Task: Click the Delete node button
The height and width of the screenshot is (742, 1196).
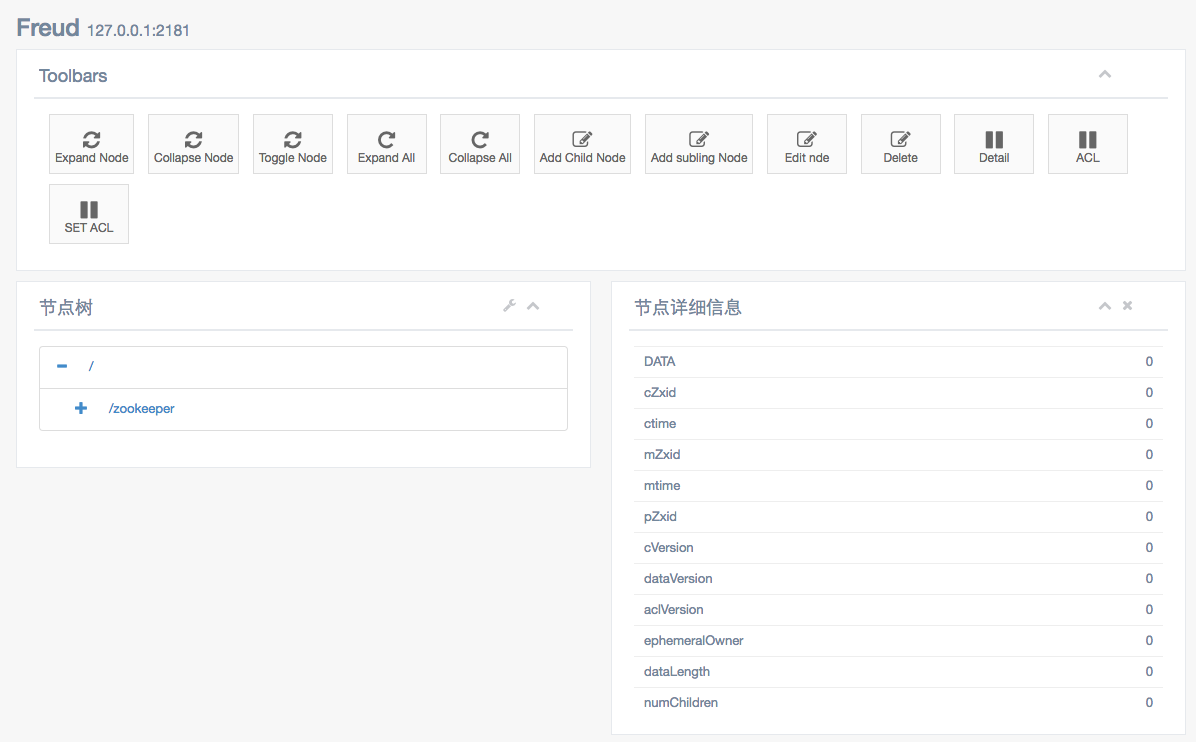Action: [900, 145]
